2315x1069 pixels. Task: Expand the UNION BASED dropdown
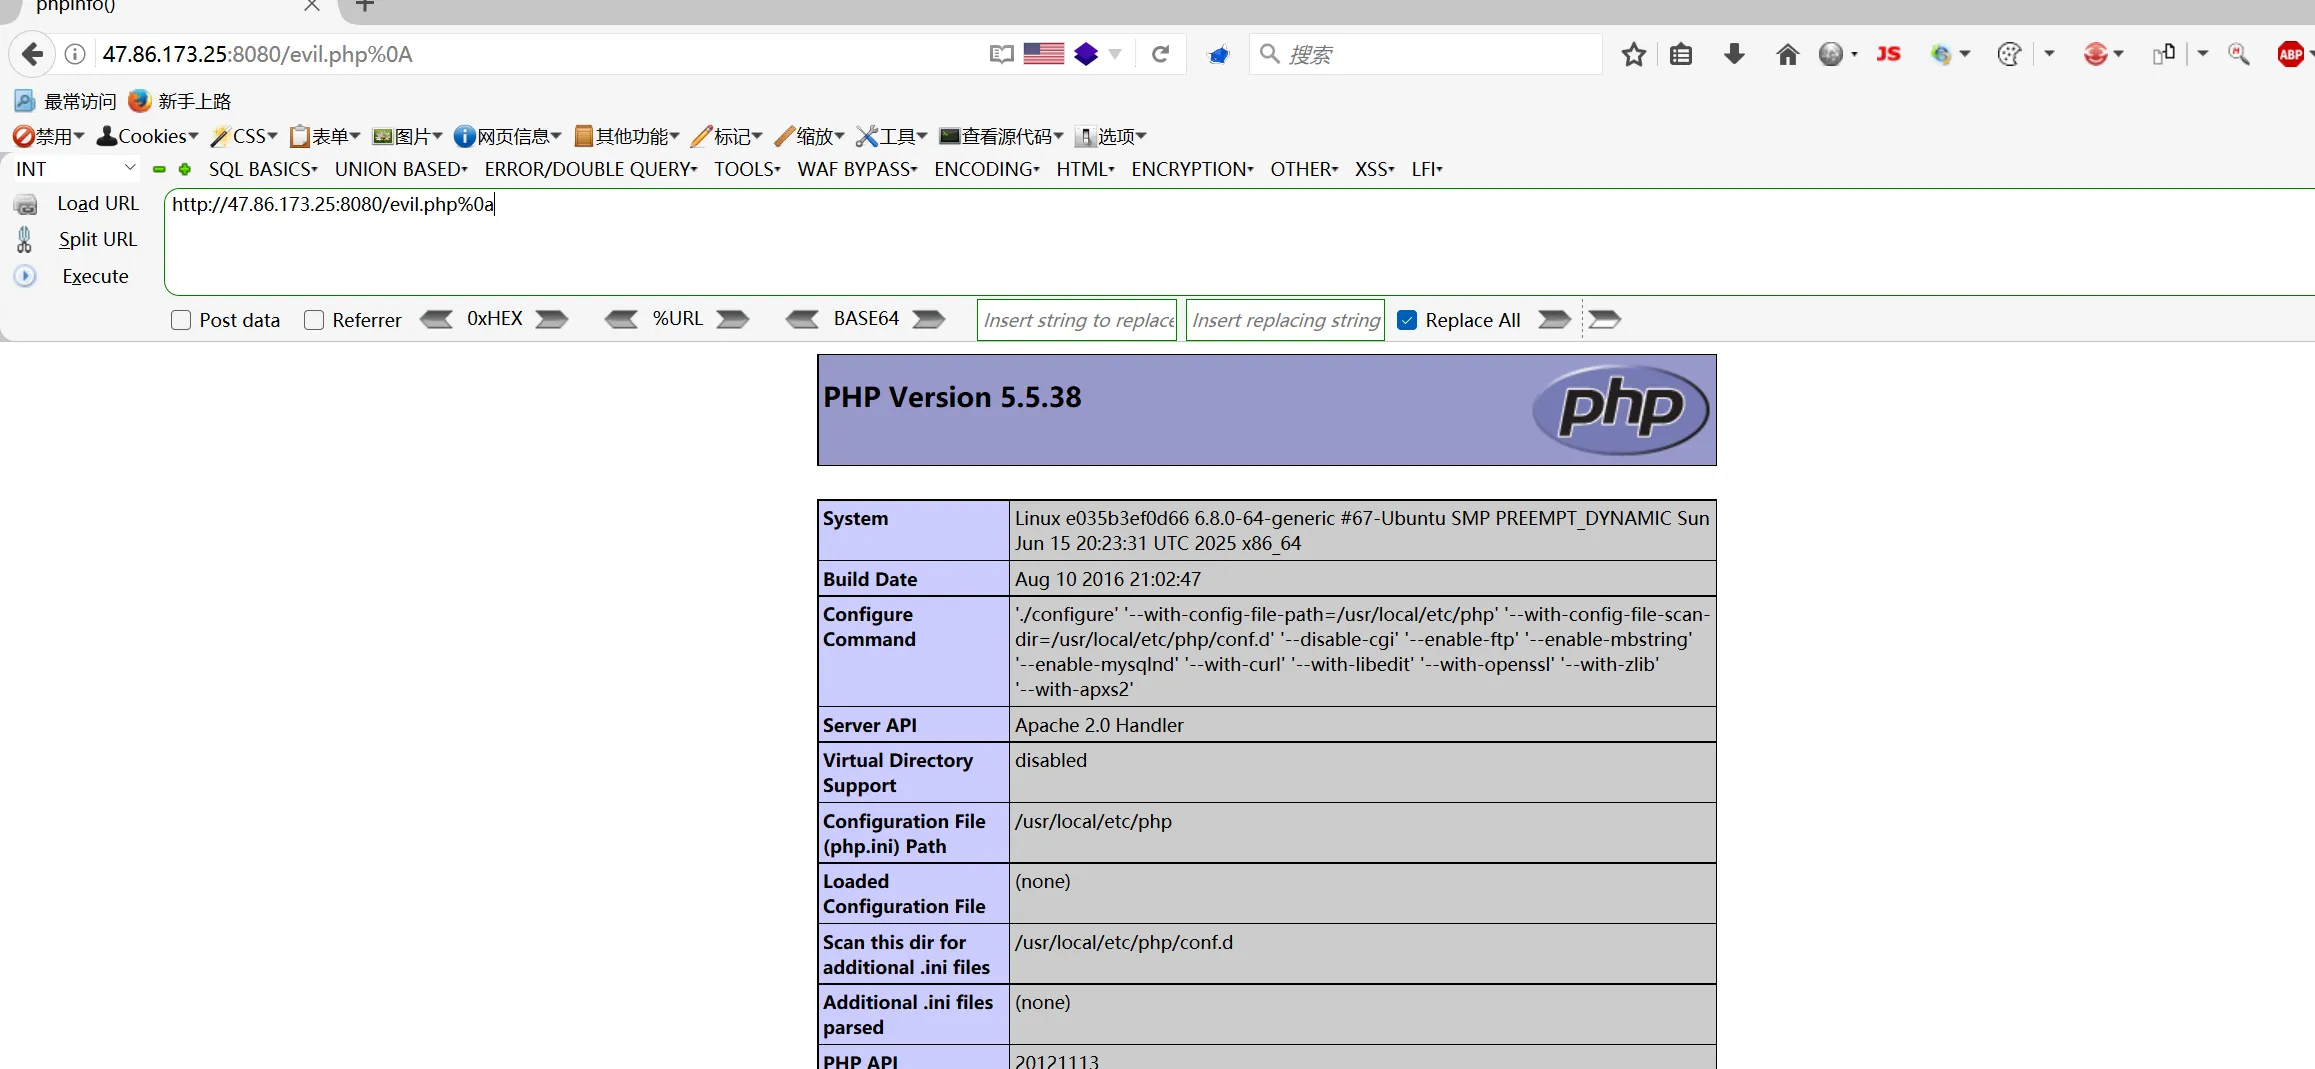pos(401,169)
